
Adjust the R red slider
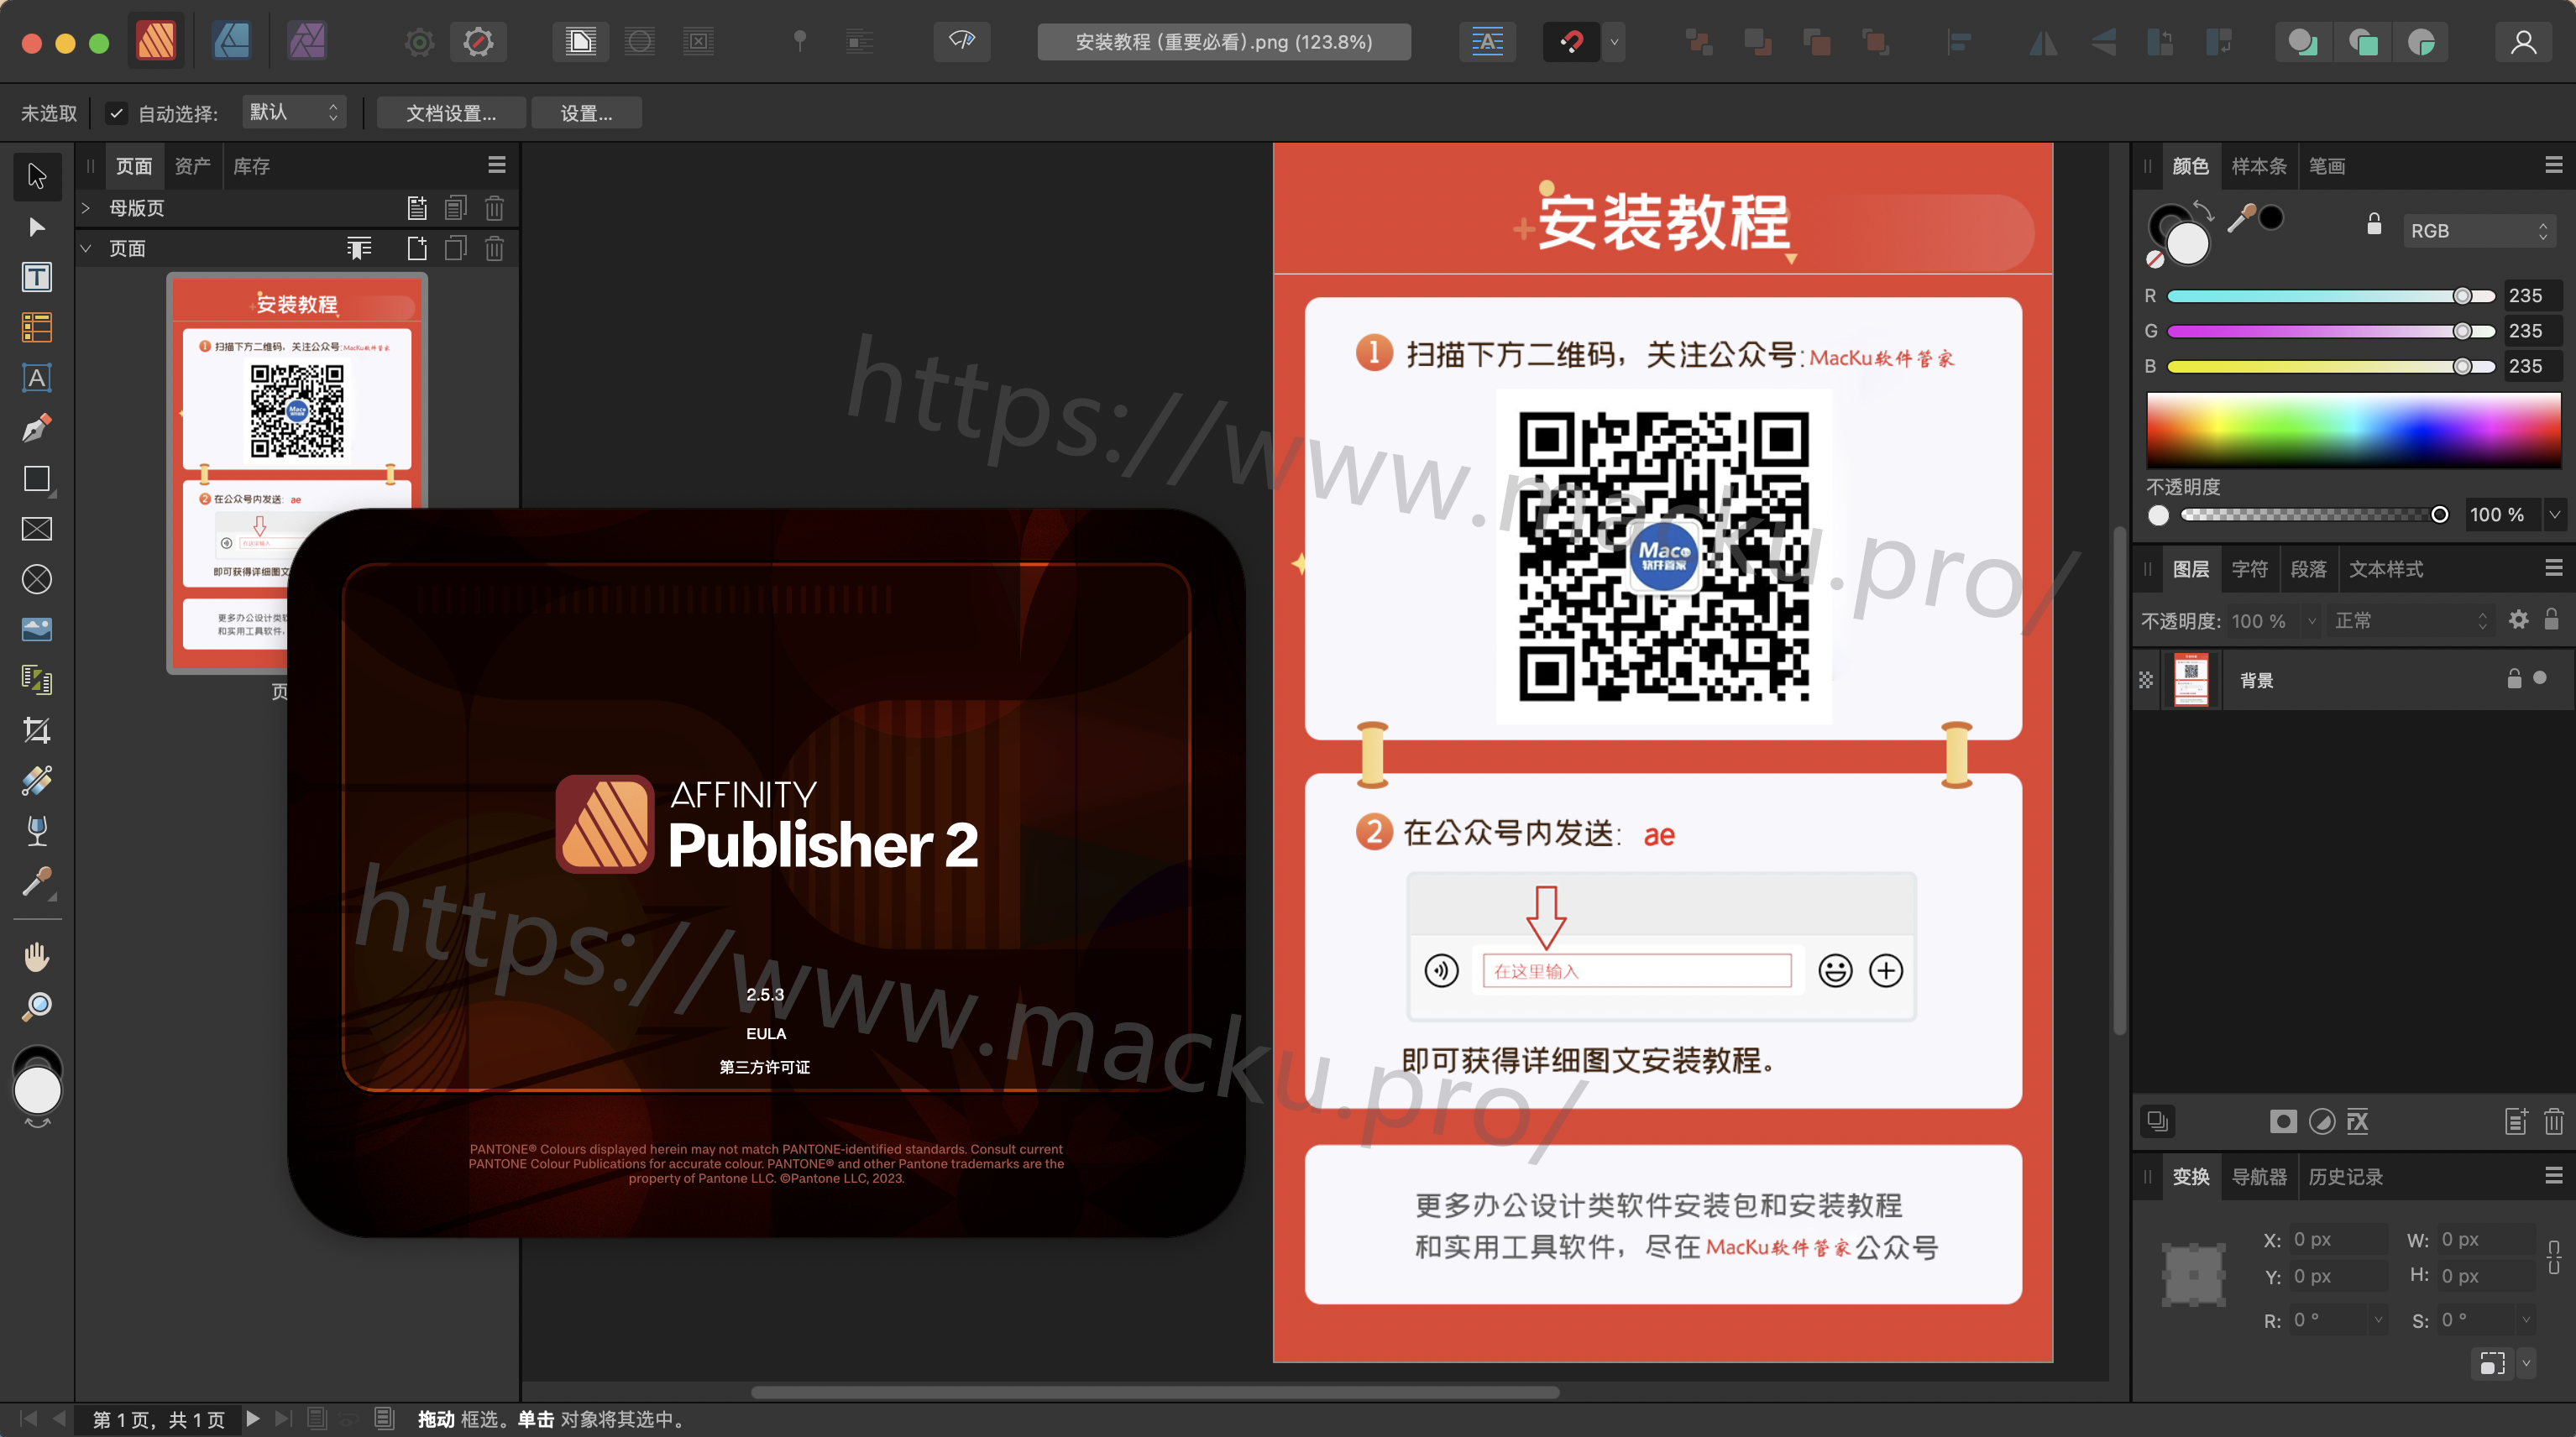click(2331, 296)
